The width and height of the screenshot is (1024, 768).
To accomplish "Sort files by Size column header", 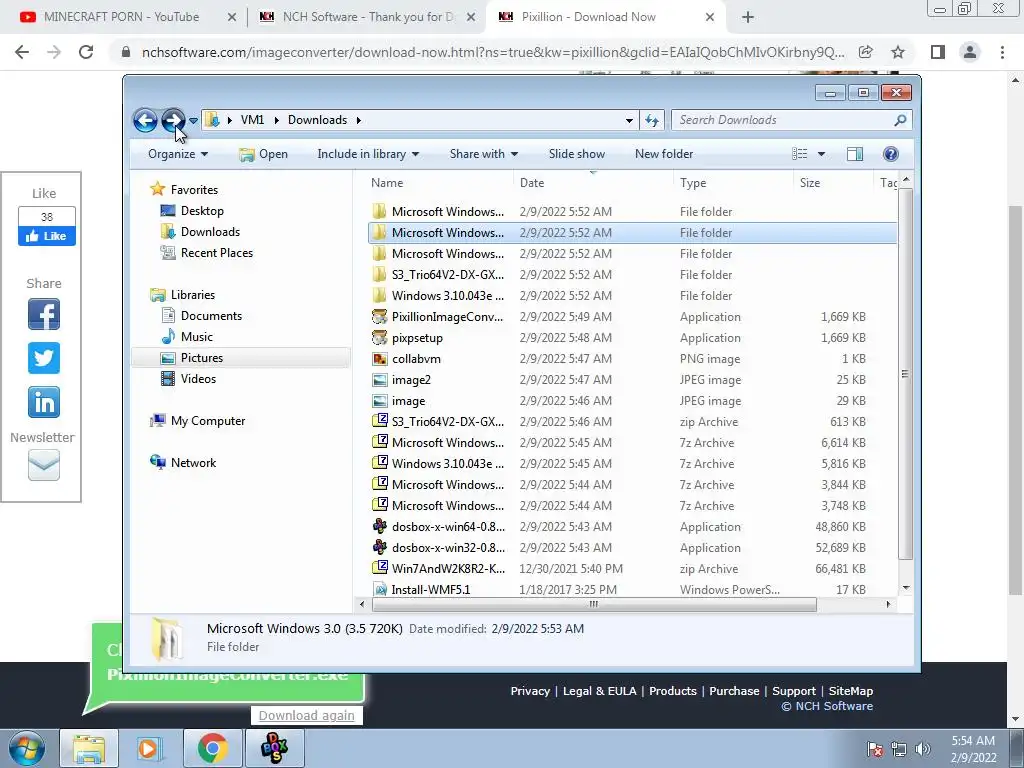I will tap(832, 183).
